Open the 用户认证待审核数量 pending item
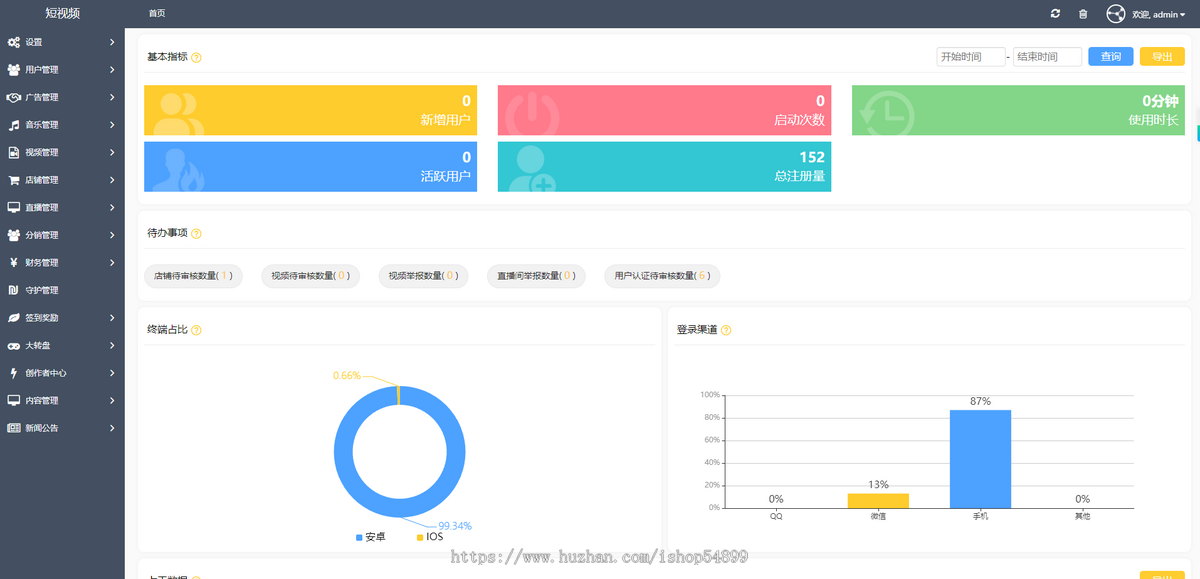This screenshot has height=579, width=1200. [x=662, y=276]
